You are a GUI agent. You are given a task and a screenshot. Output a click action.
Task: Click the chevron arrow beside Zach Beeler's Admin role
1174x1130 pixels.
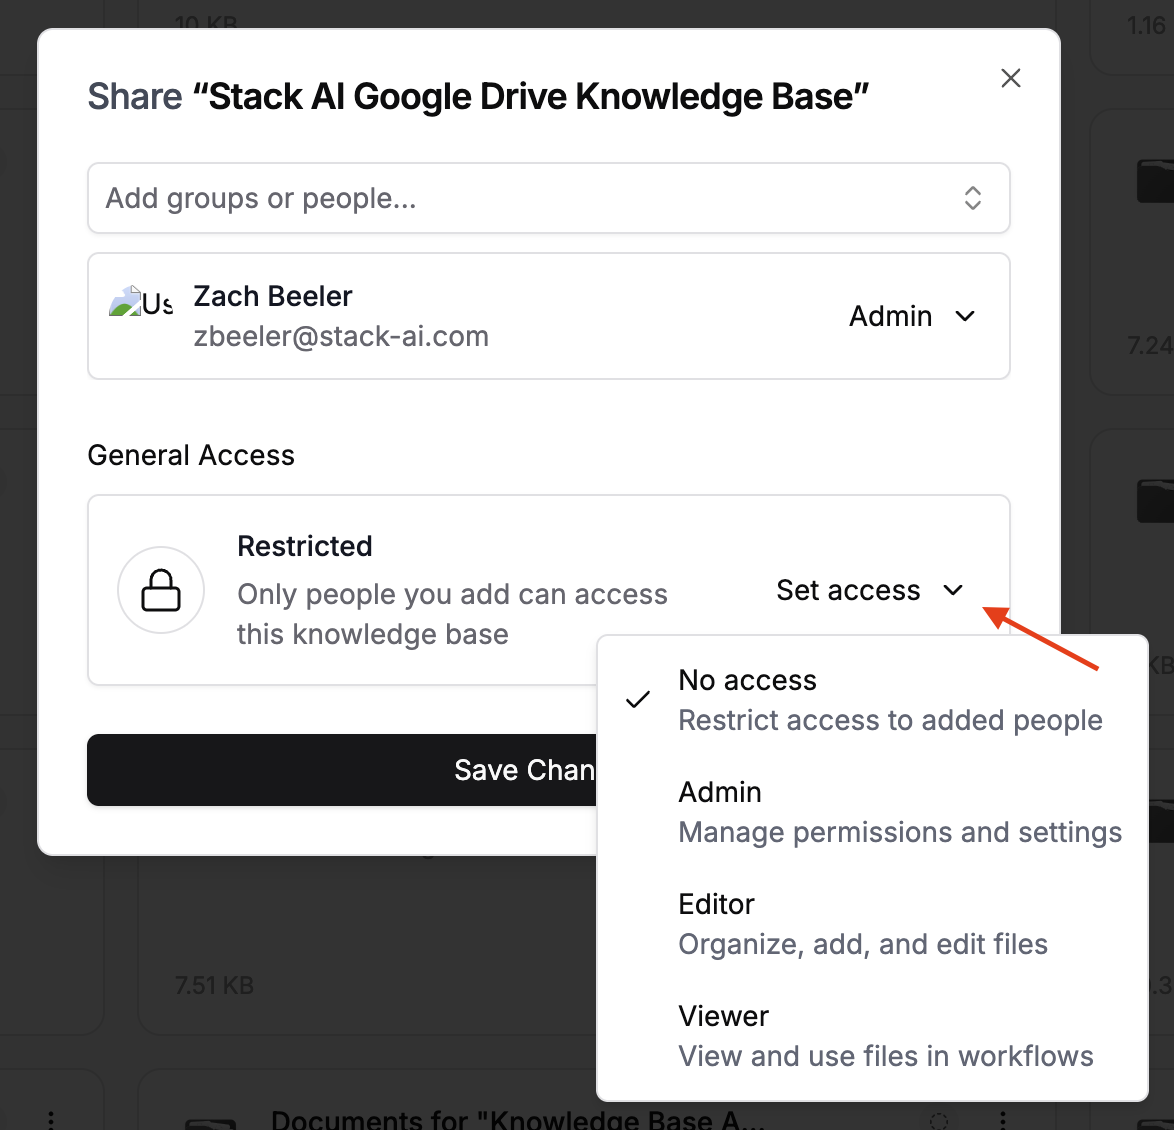tap(965, 316)
